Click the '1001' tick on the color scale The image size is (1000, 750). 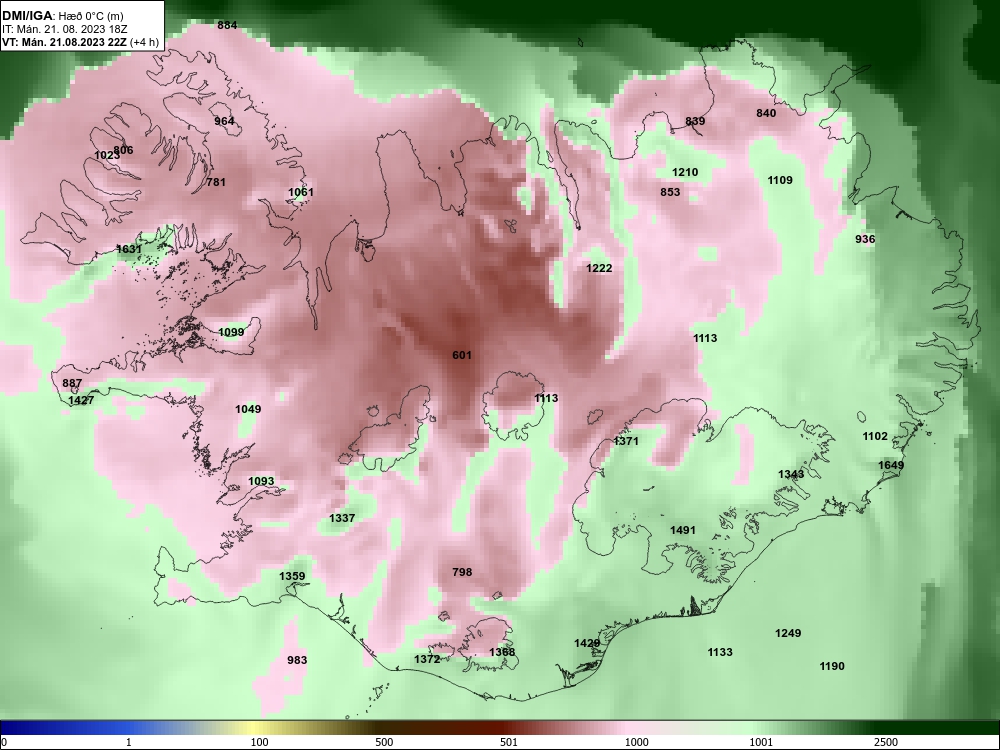761,742
